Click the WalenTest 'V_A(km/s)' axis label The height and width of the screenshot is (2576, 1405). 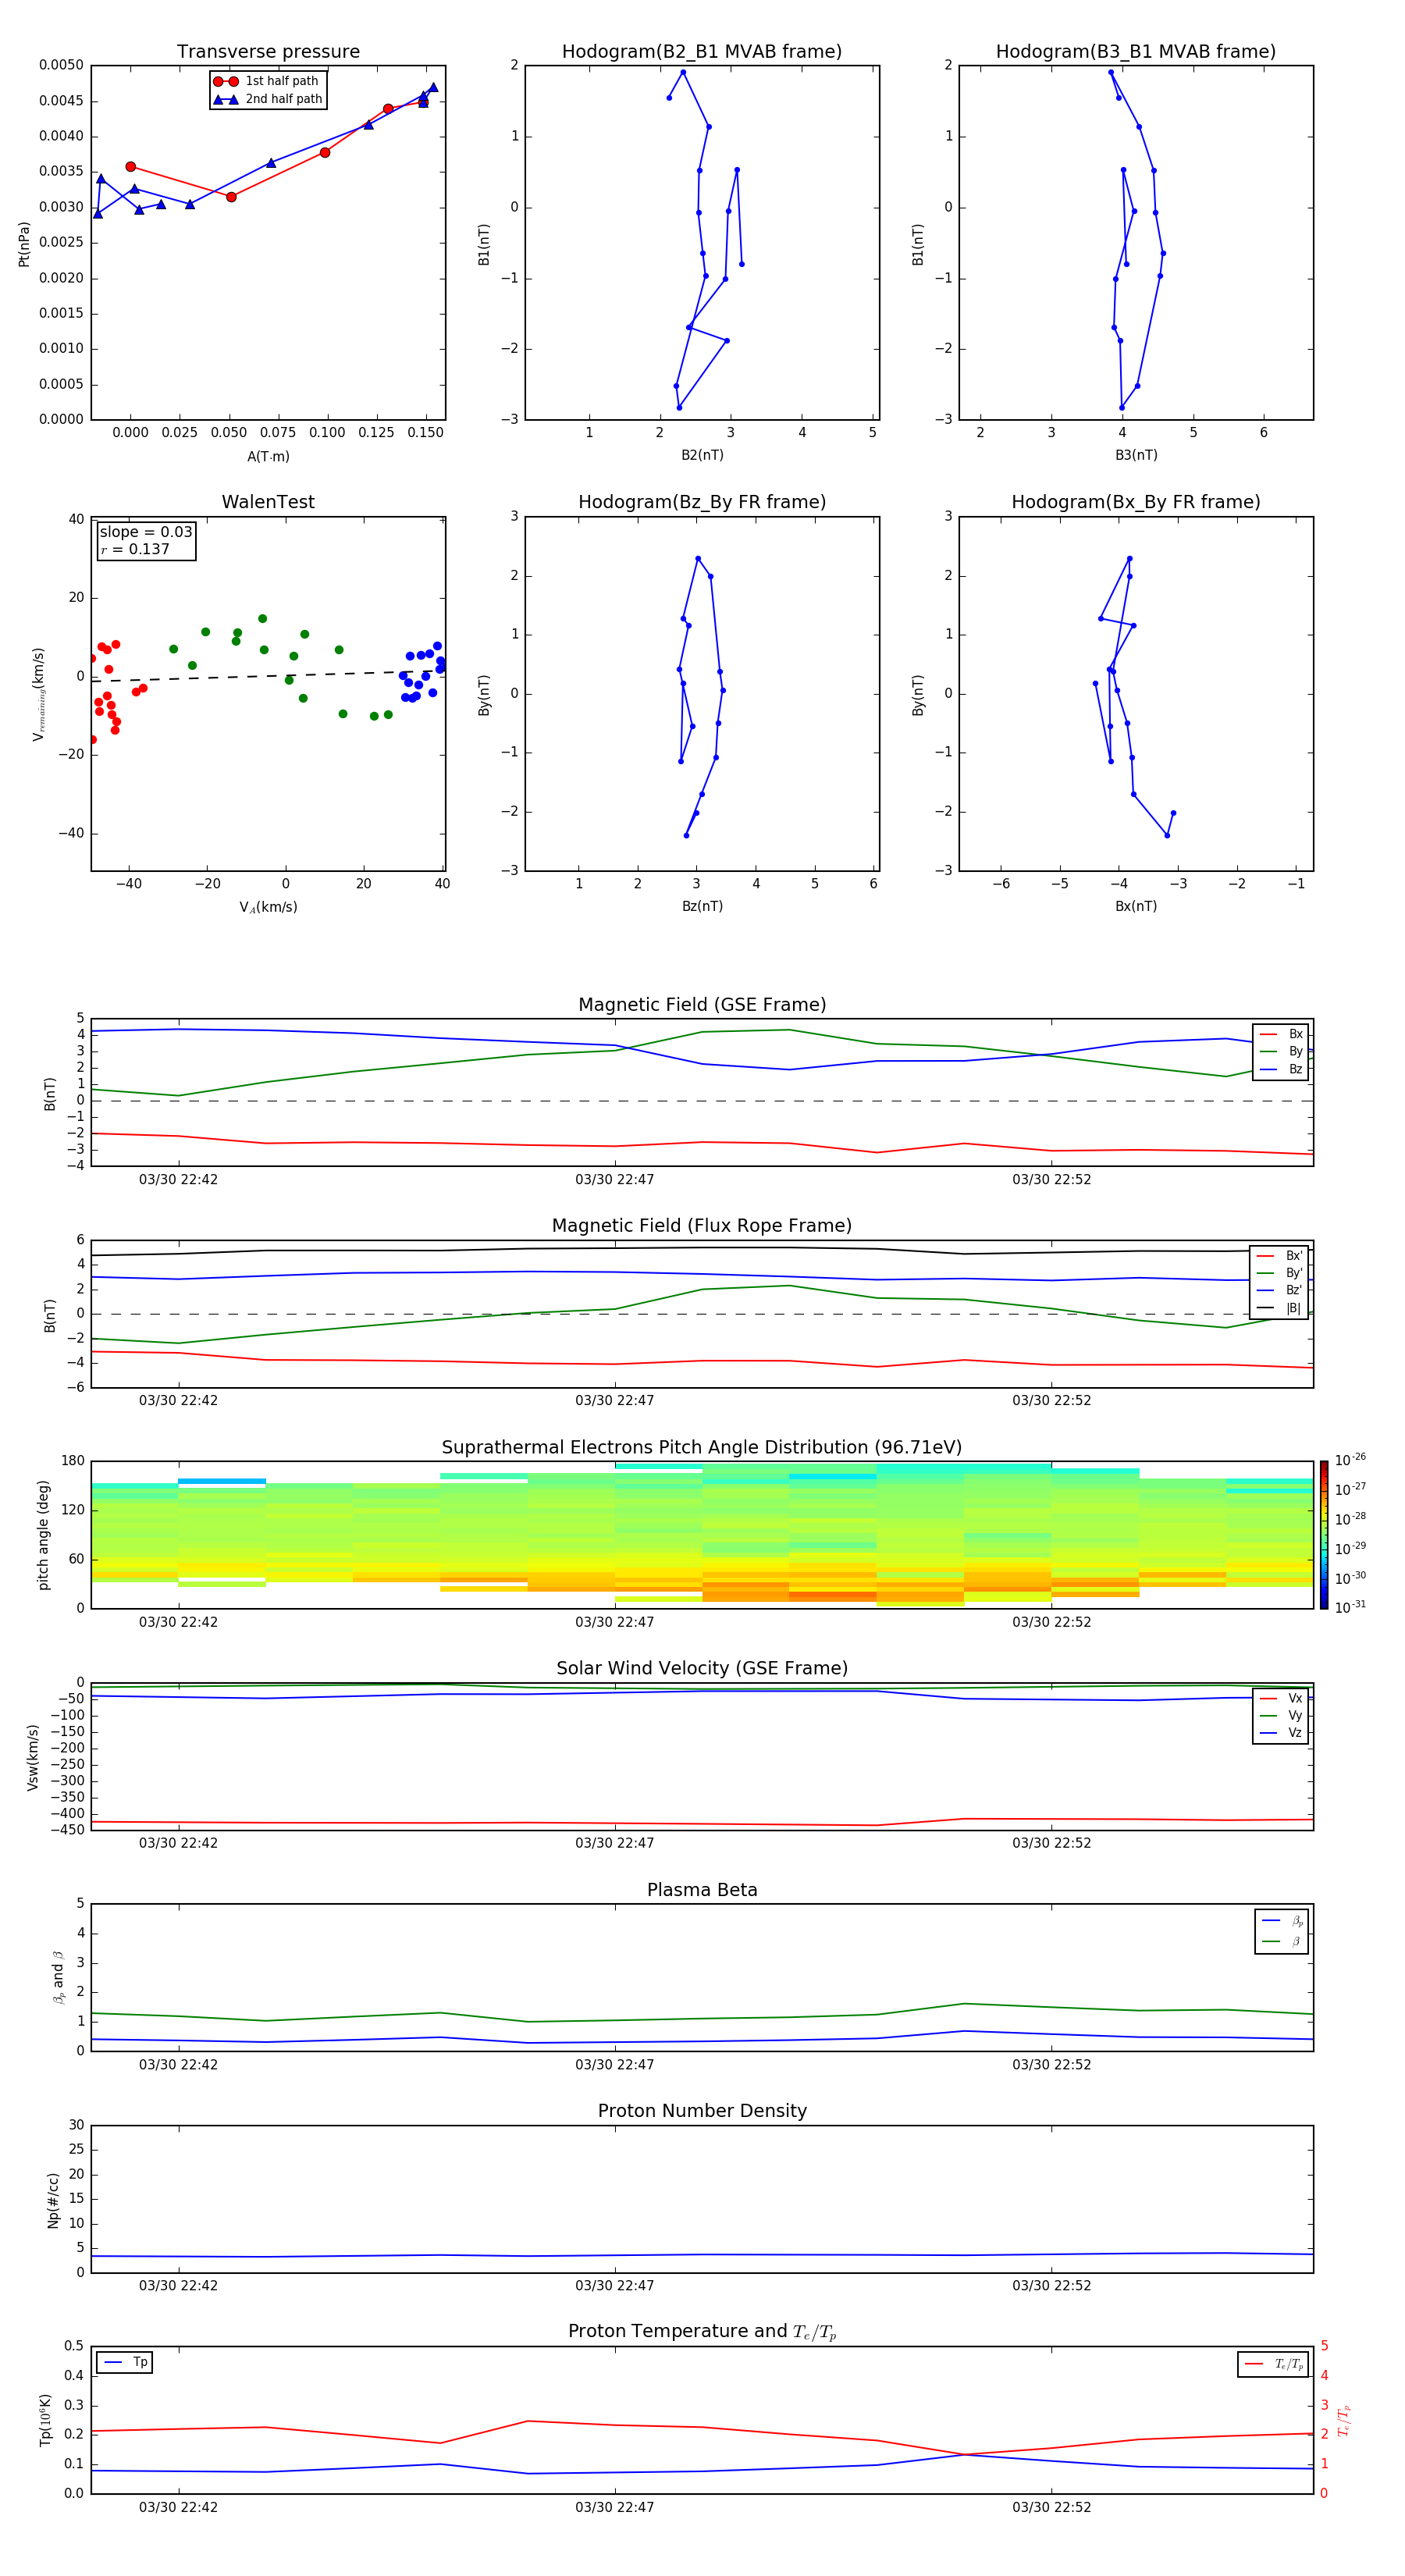[x=268, y=907]
